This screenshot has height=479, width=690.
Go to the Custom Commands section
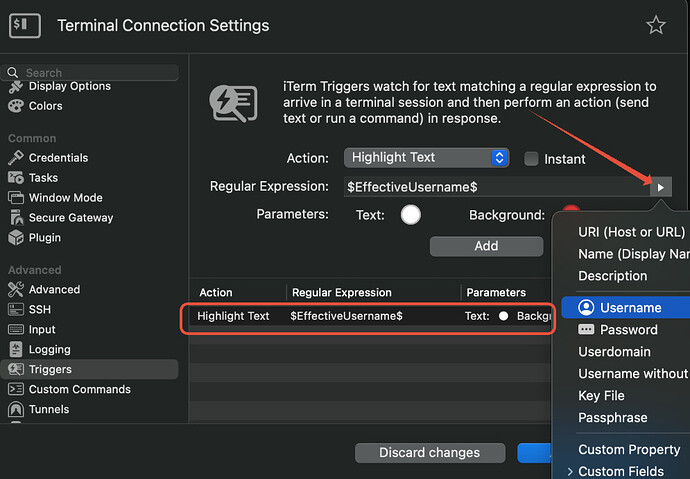coord(79,389)
